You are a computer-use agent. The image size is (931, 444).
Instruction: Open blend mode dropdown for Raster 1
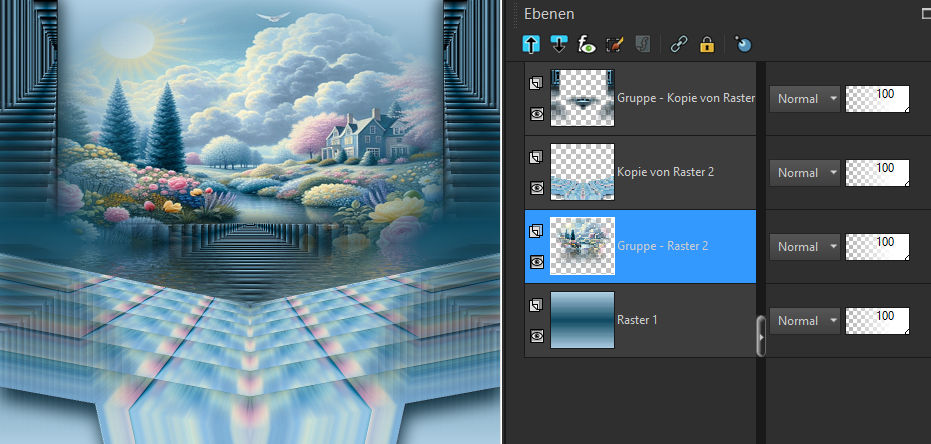coord(805,321)
